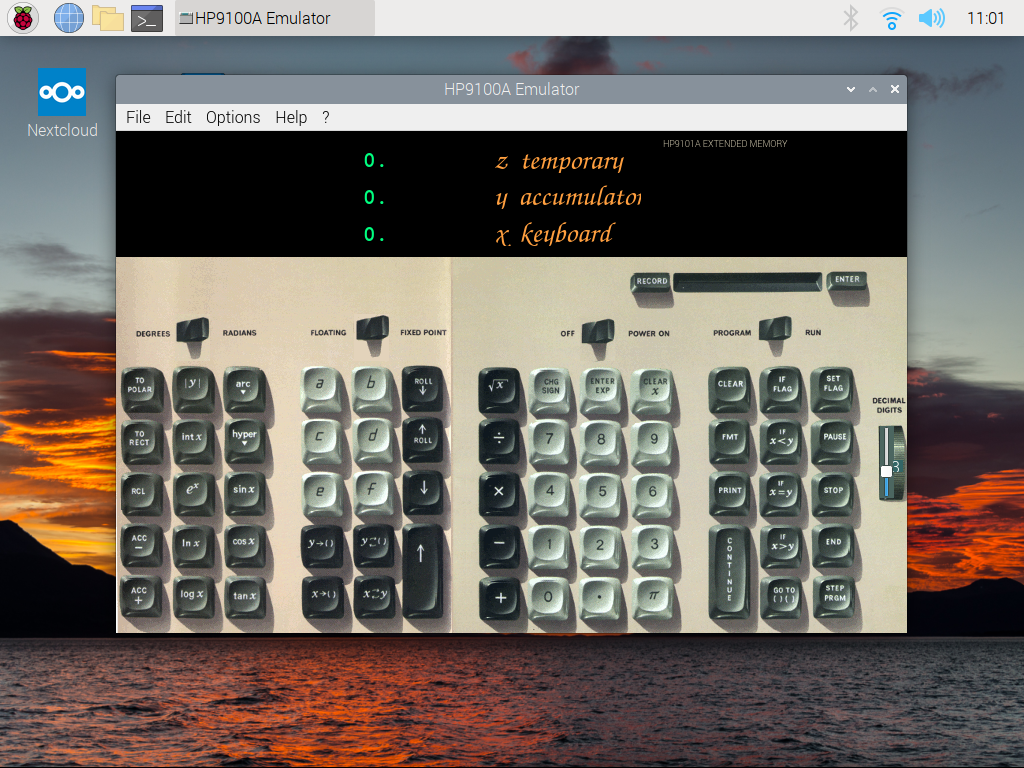Click the IF x>y key

click(782, 544)
